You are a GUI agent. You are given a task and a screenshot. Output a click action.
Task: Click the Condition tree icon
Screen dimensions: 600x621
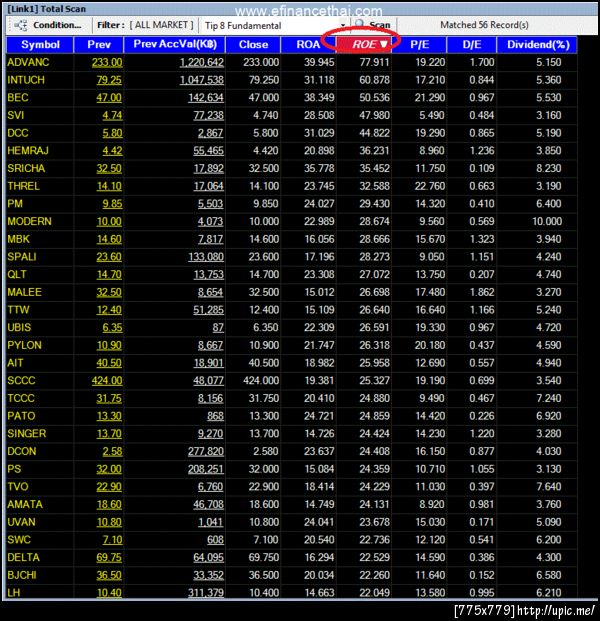pyautogui.click(x=21, y=25)
